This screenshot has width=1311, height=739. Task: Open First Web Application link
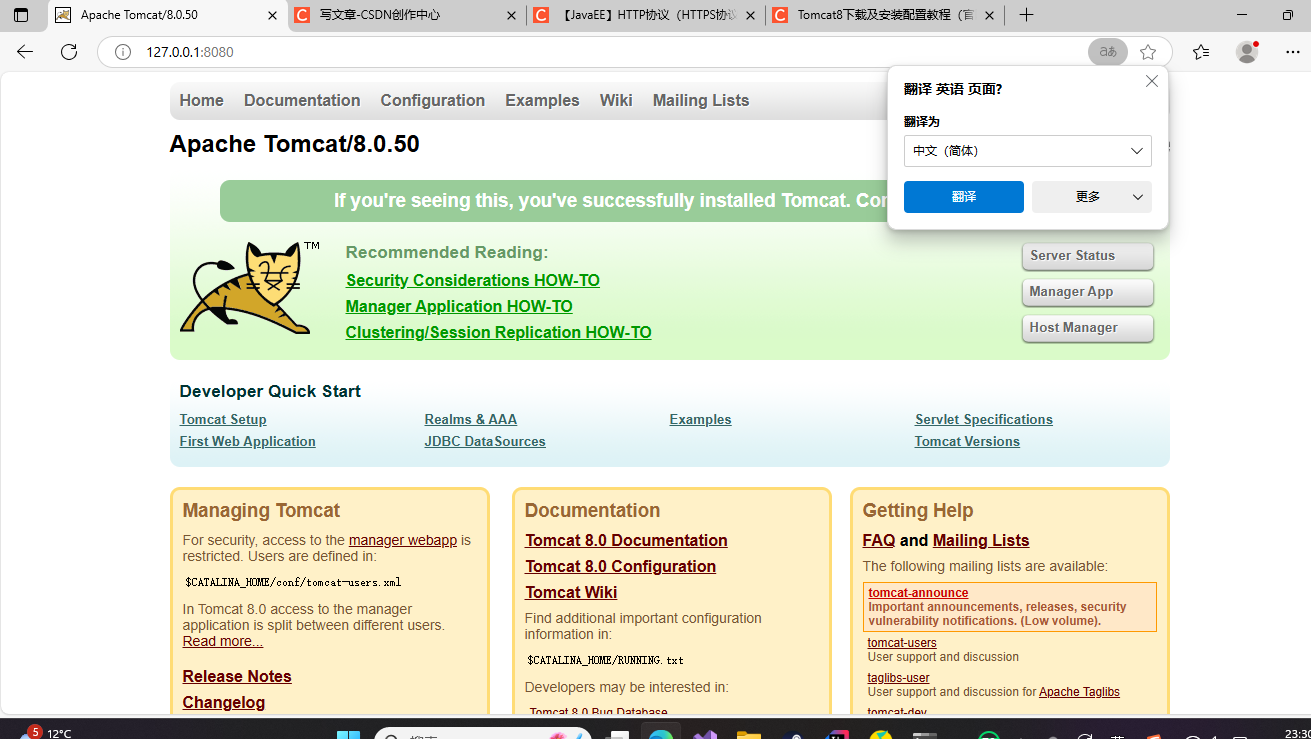[x=247, y=441]
